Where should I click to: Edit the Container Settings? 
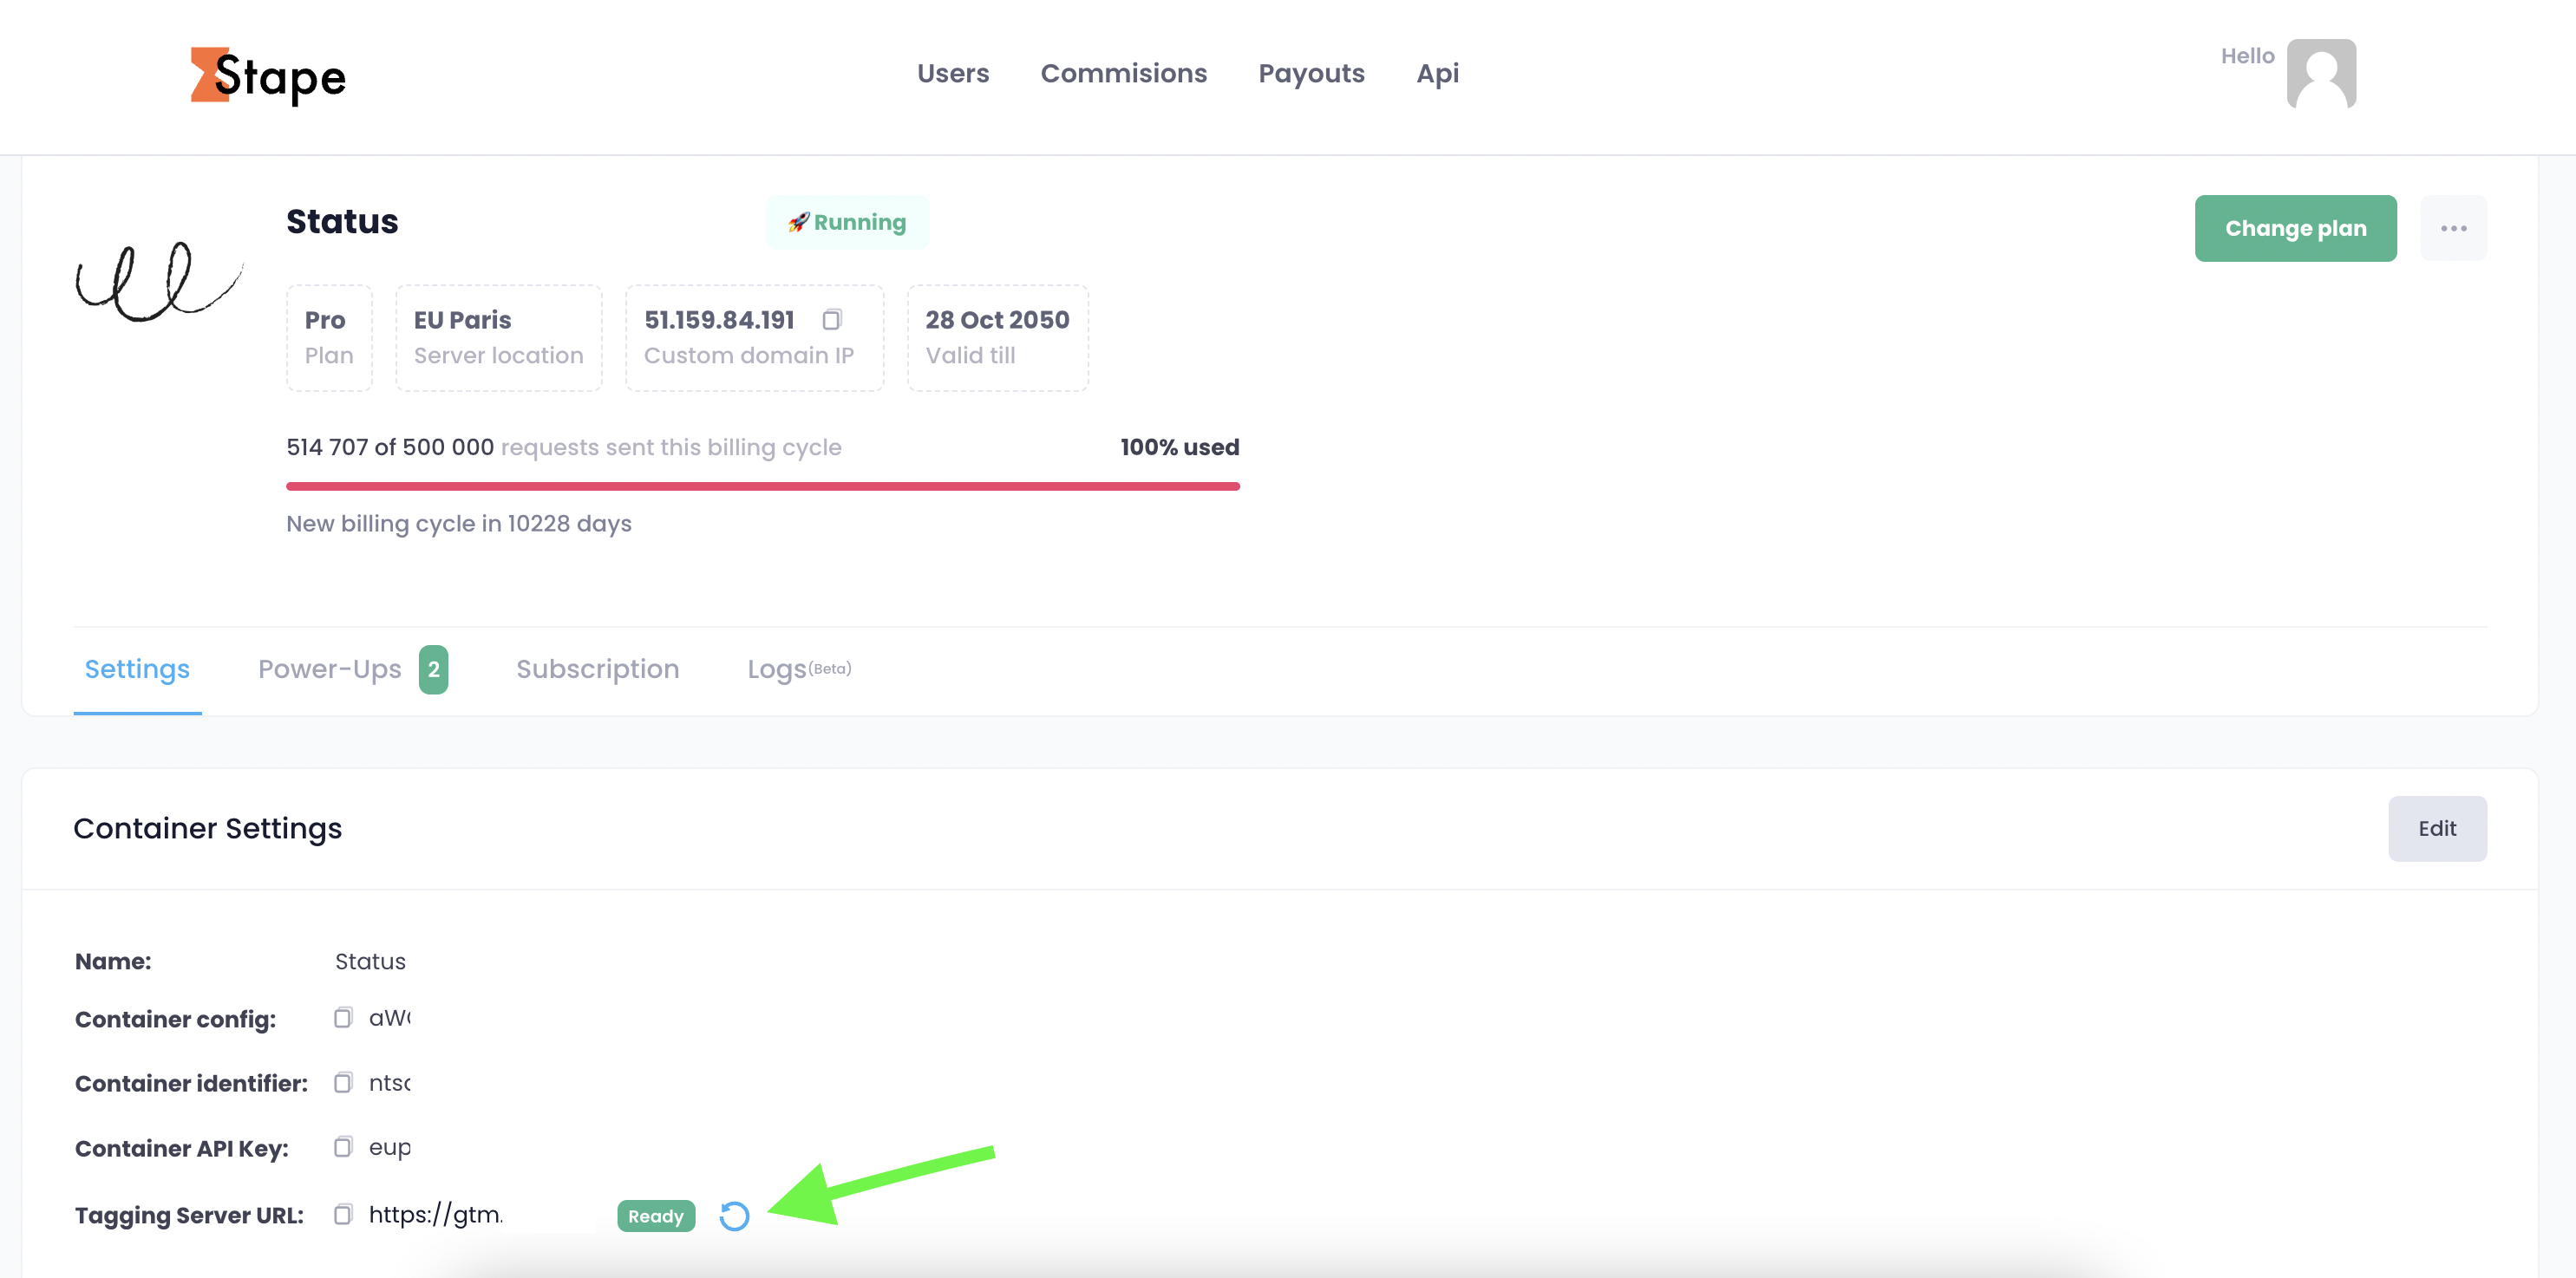click(x=2437, y=828)
